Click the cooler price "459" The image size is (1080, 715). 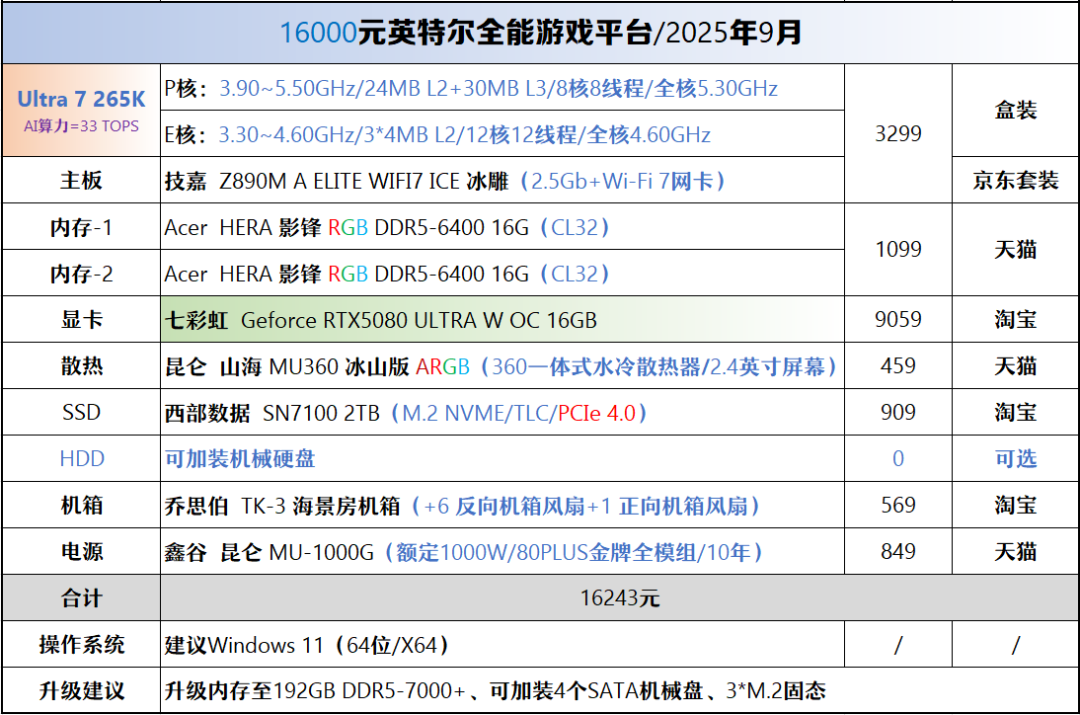898,366
